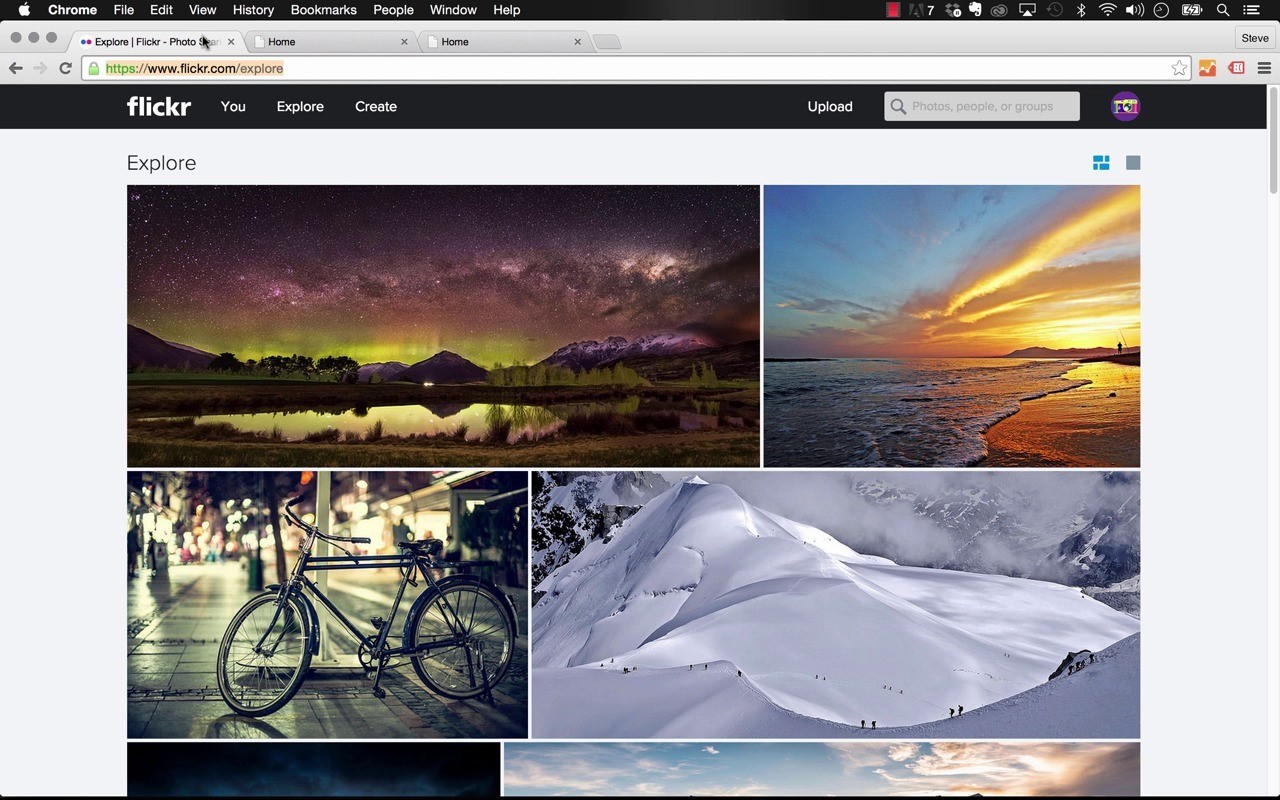Open the Chrome hamburger menu
This screenshot has width=1280, height=800.
pyautogui.click(x=1264, y=68)
